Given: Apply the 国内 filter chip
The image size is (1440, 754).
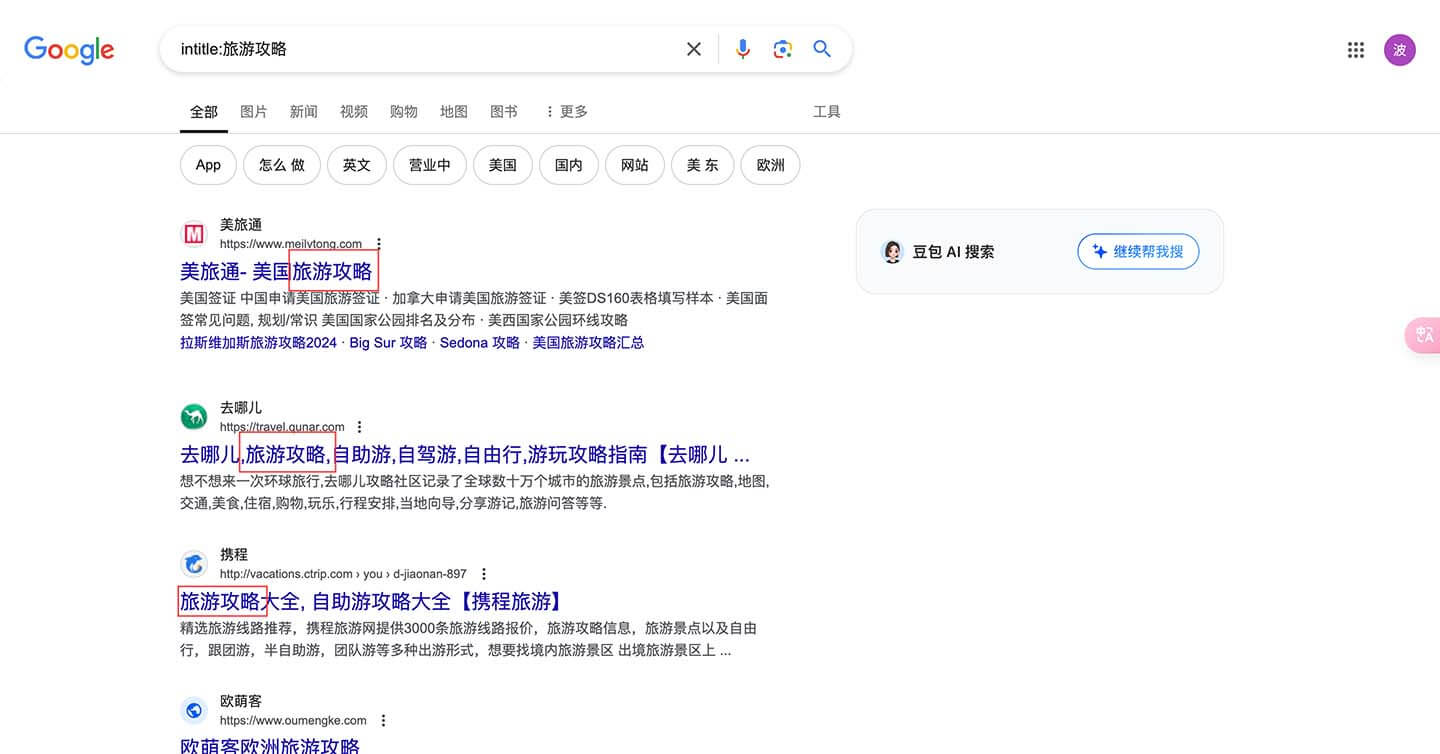Looking at the screenshot, I should (x=569, y=165).
